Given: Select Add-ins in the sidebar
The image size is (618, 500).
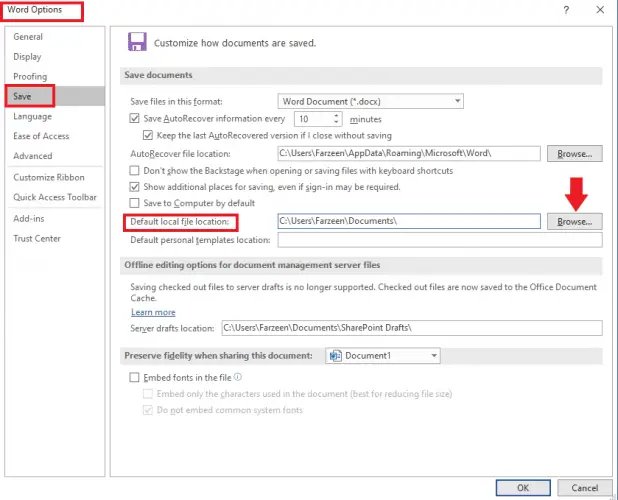Looking at the screenshot, I should click(29, 218).
